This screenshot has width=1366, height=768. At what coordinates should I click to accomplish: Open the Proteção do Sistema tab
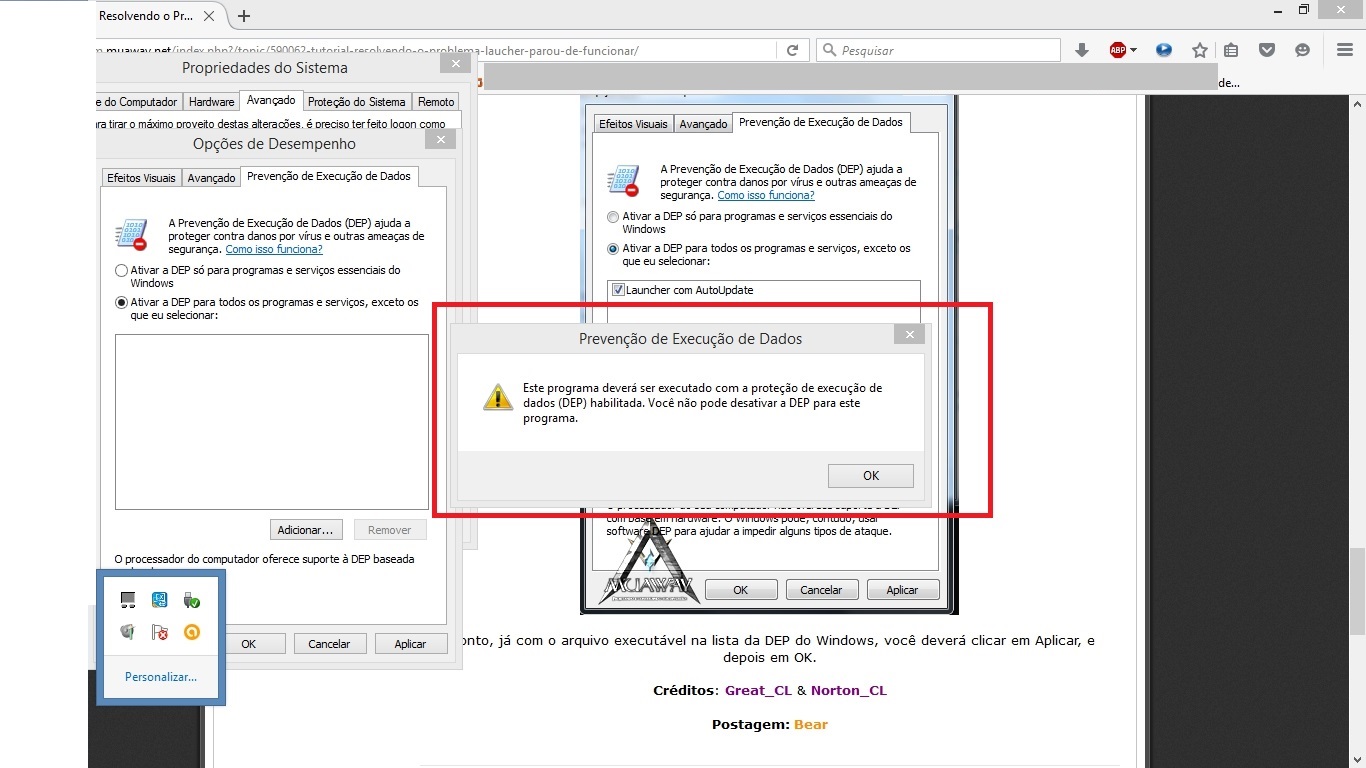click(x=356, y=102)
